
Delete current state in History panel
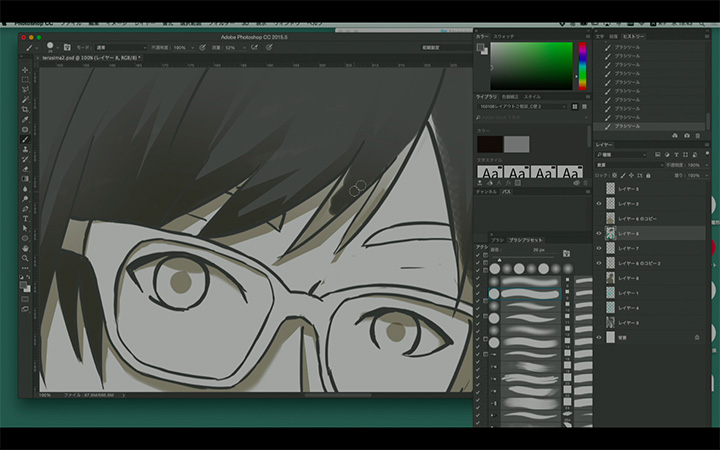(x=698, y=136)
